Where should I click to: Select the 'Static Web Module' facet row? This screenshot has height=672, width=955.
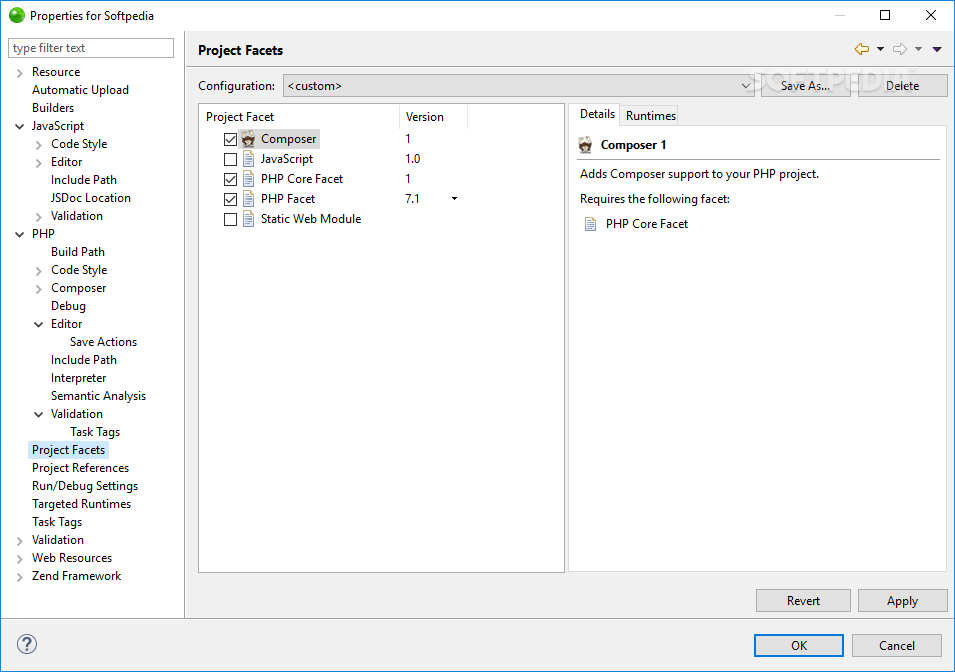(x=311, y=219)
